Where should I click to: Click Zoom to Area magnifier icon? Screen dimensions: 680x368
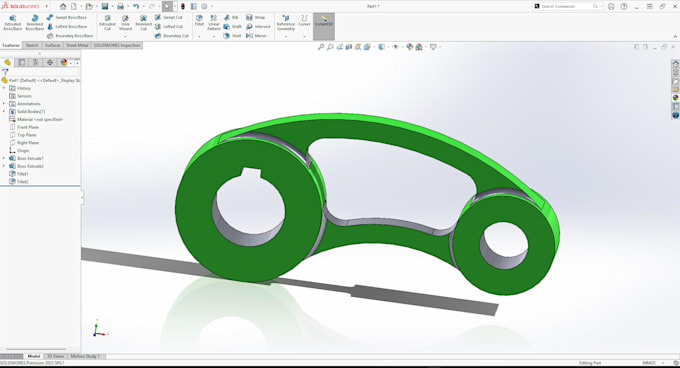[330, 47]
